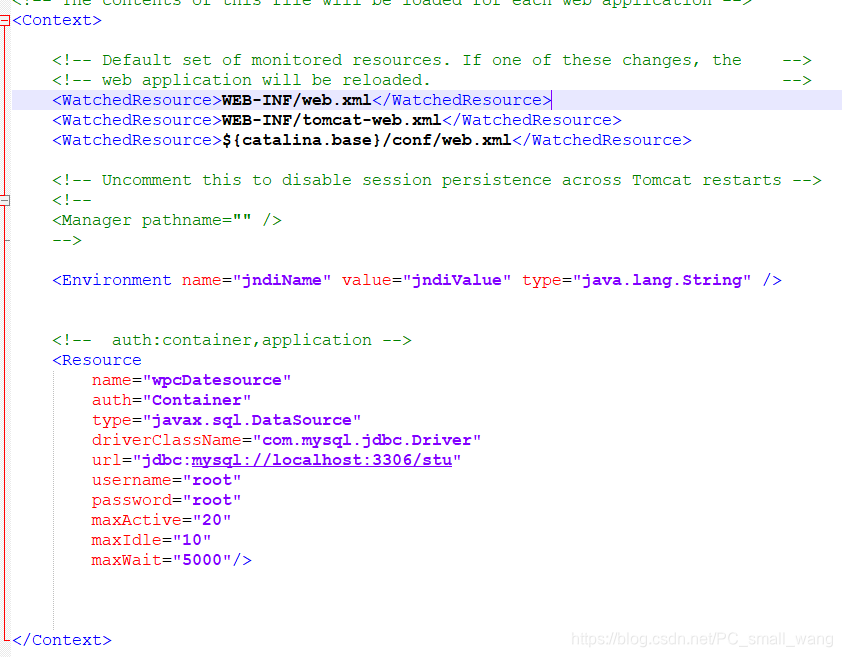This screenshot has width=842, height=657.
Task: Click the driverClassName attribute name
Action: [166, 441]
